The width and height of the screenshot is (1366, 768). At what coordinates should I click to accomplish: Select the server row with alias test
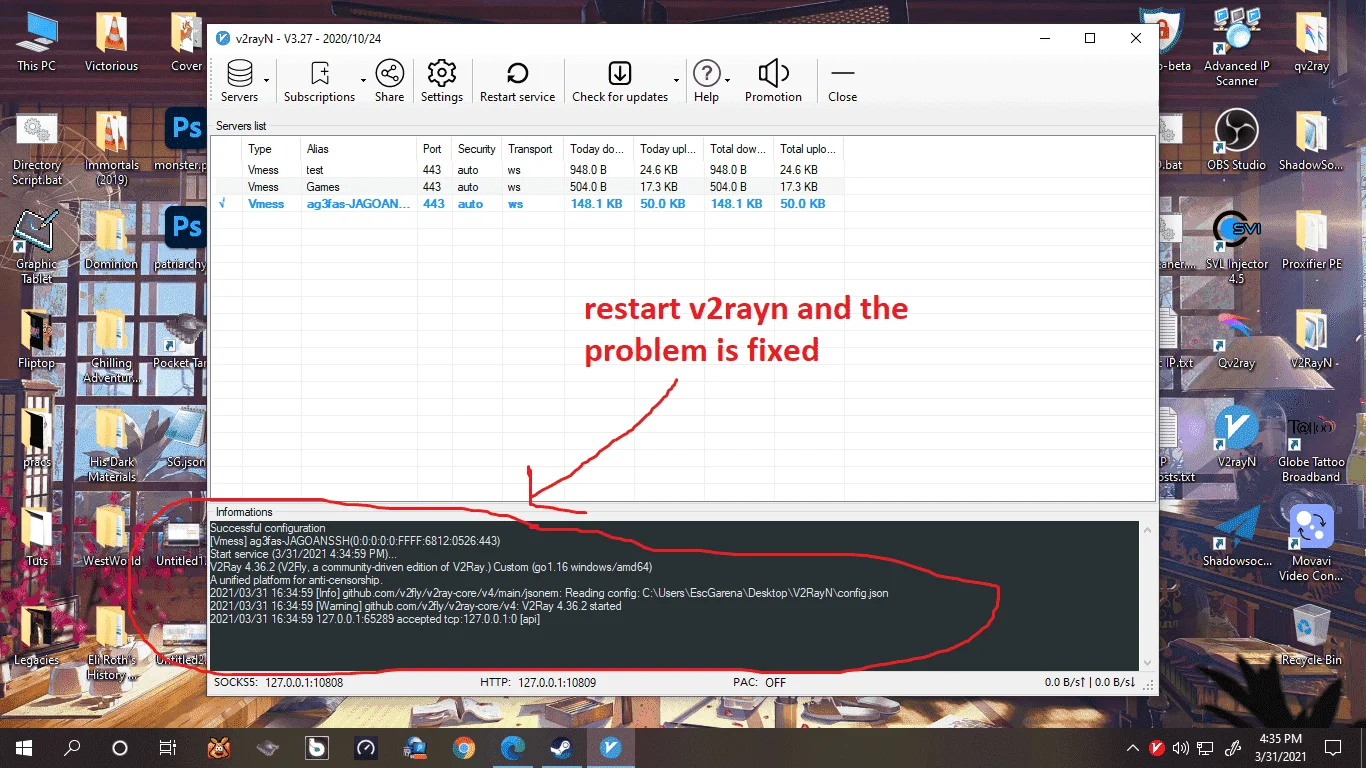tap(530, 170)
